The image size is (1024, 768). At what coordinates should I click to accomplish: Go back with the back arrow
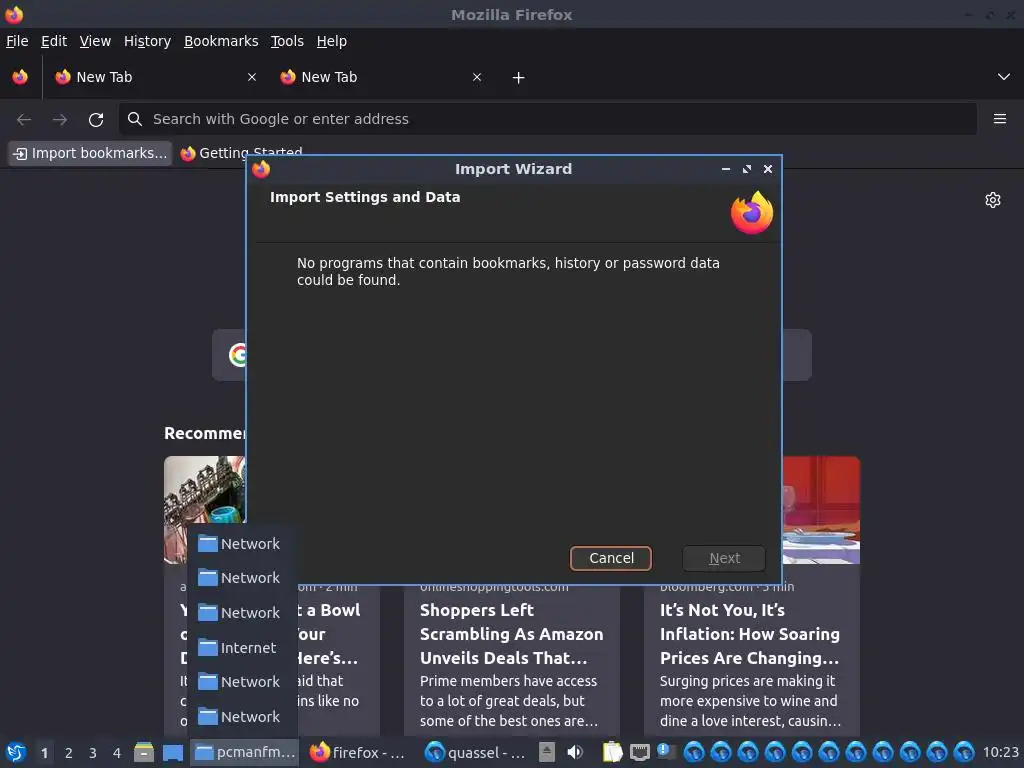24,119
